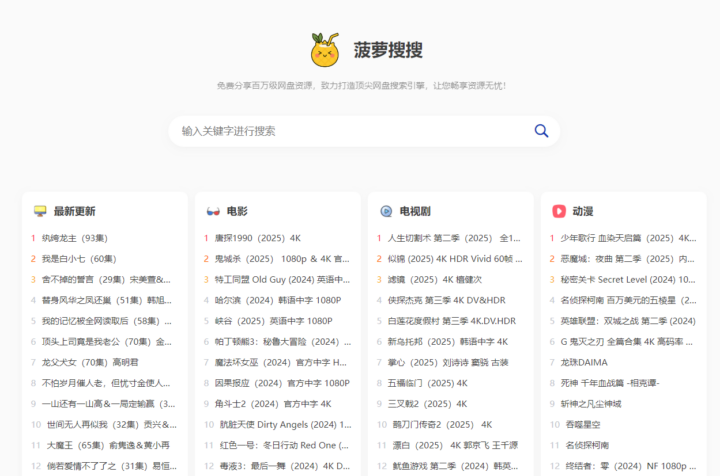Open 侠探杰克 第三季 4K DV&HDR
The width and height of the screenshot is (720, 476).
(447, 300)
